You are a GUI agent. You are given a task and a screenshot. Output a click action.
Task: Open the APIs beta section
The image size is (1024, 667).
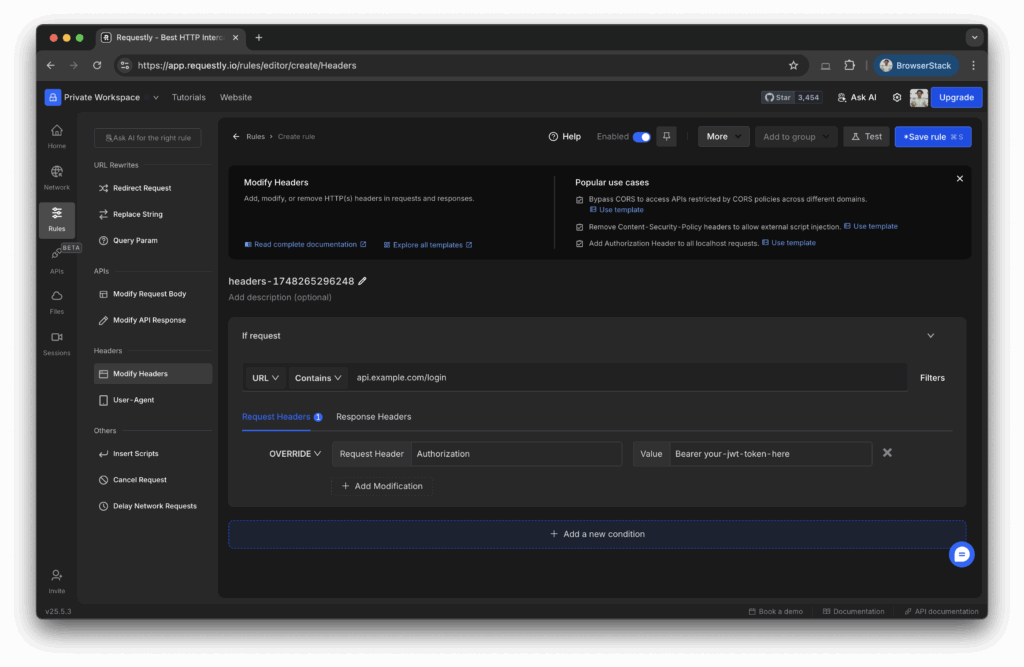57,259
